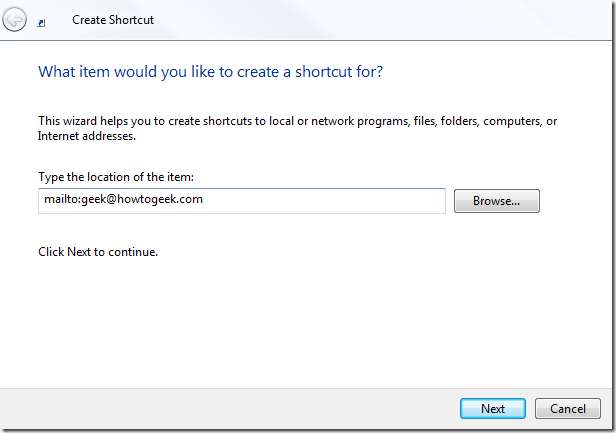Click the Back arrow button
Image resolution: width=616 pixels, height=433 pixels.
coord(15,19)
